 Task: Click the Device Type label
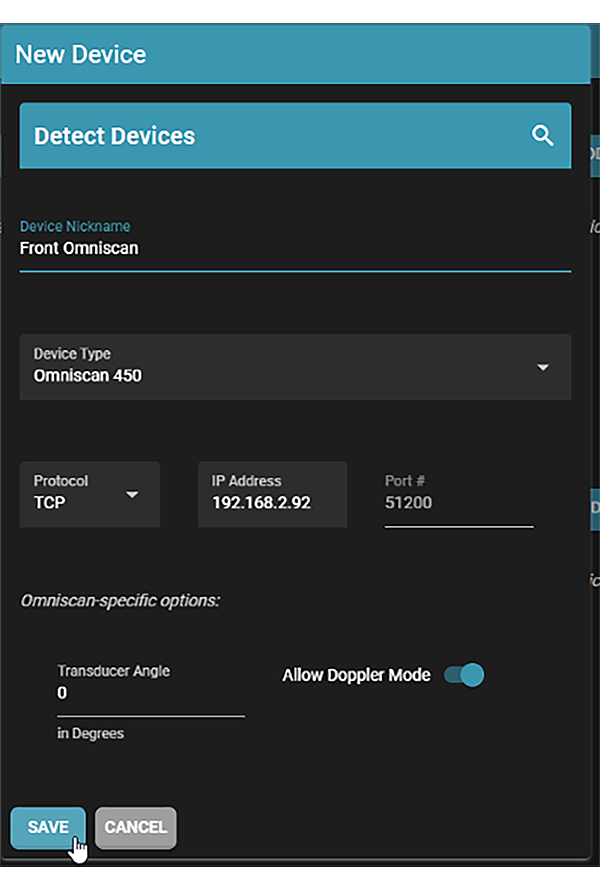point(72,353)
